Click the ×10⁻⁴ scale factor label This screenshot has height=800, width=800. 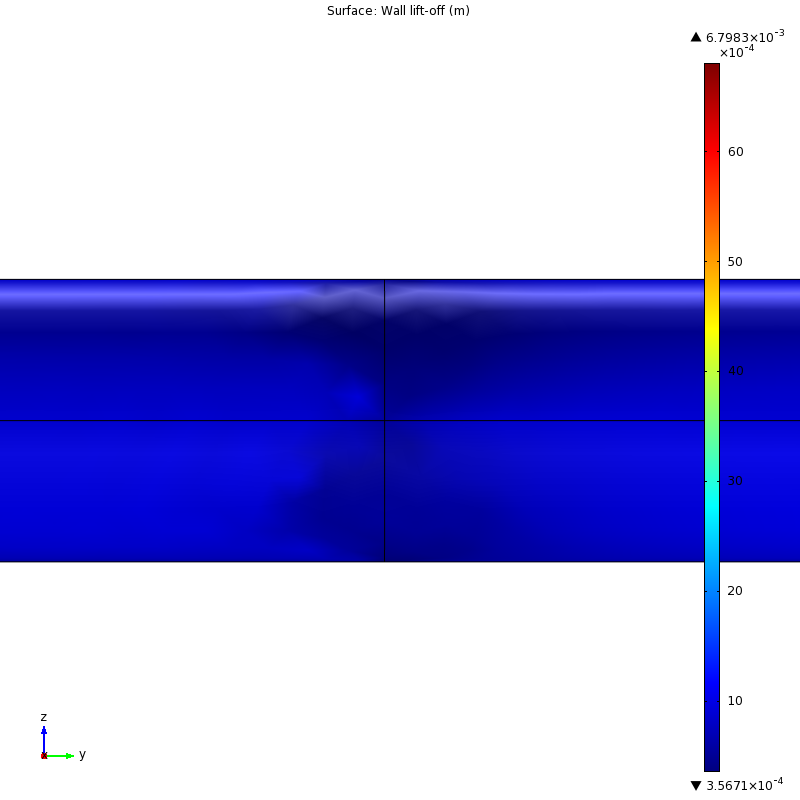click(x=737, y=52)
